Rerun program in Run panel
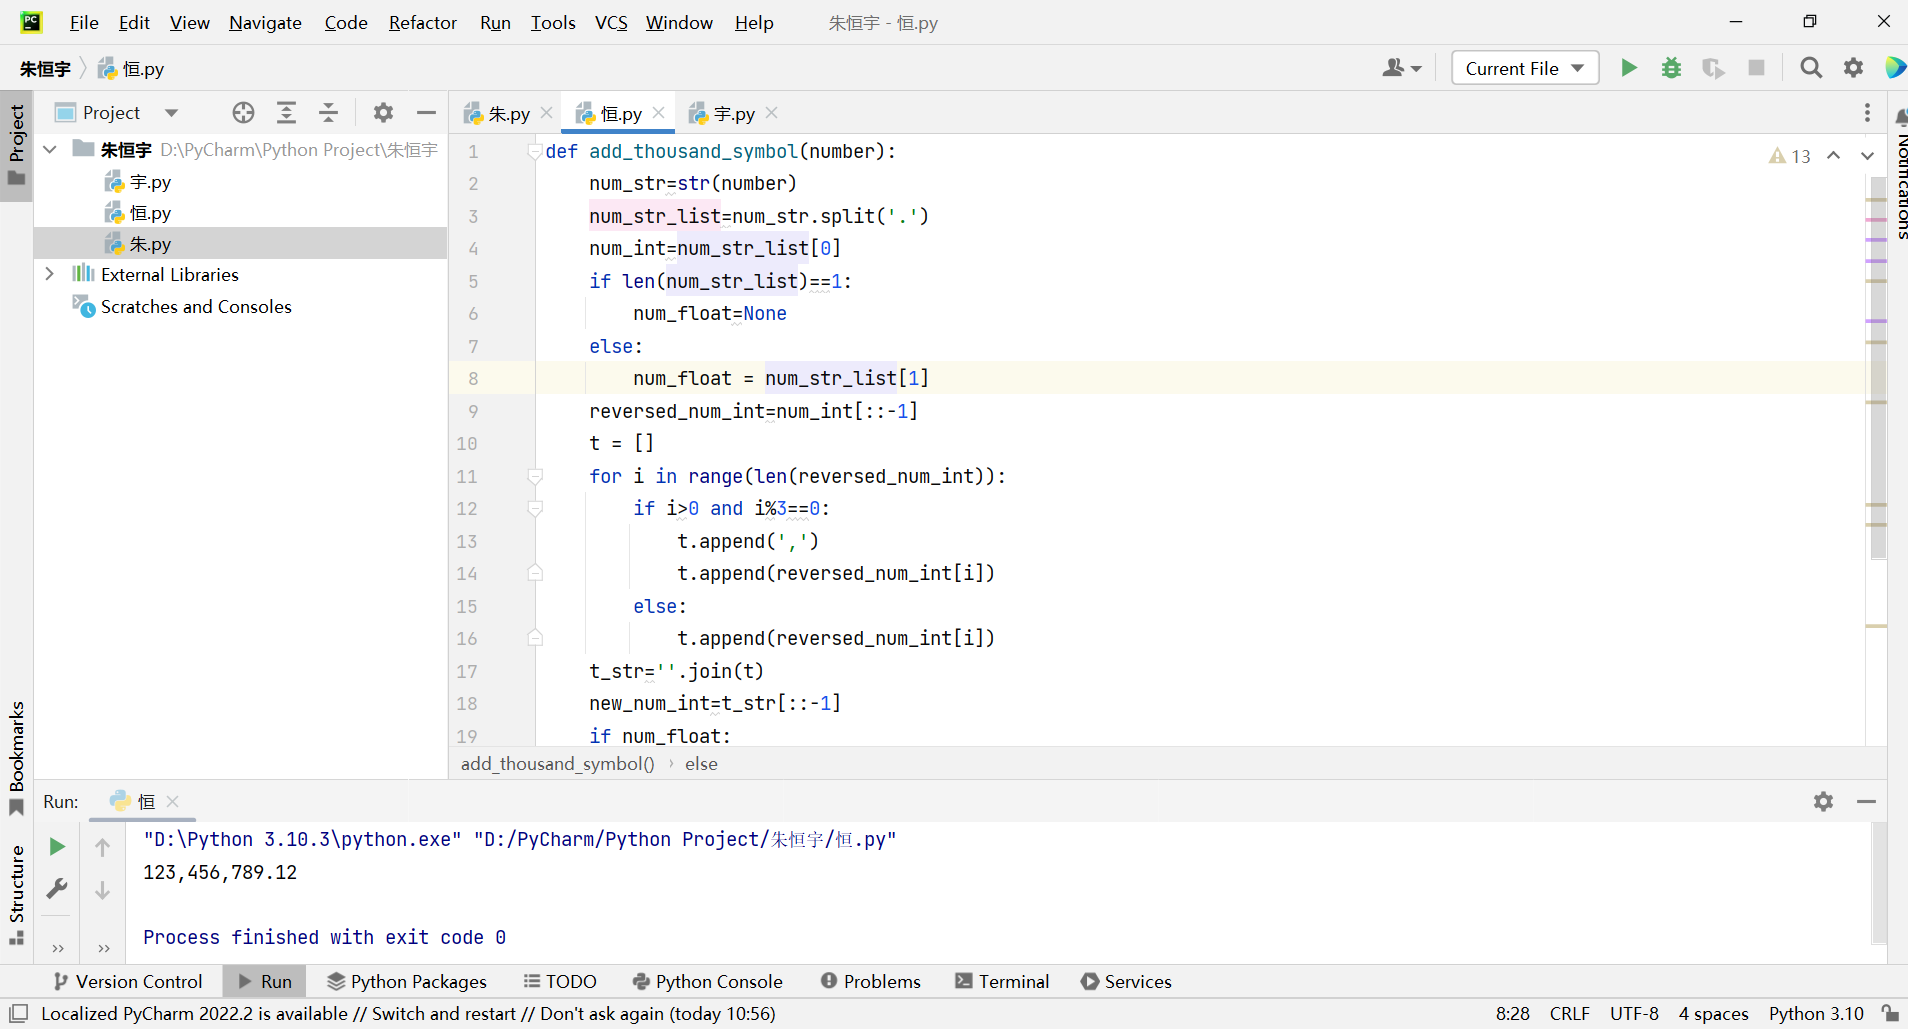Screen dimensions: 1908x1029 tap(57, 847)
